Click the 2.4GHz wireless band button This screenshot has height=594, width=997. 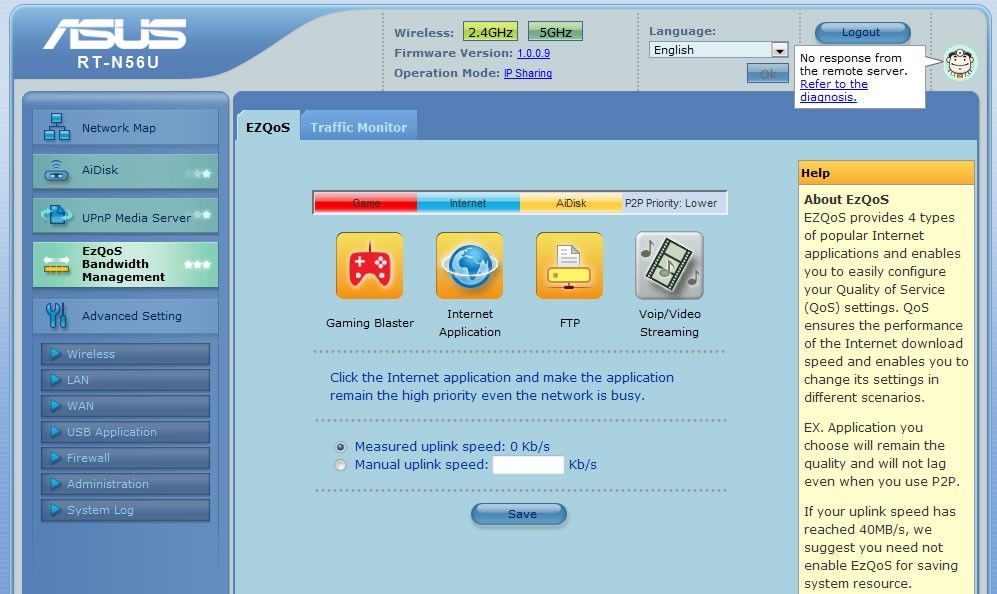point(490,32)
